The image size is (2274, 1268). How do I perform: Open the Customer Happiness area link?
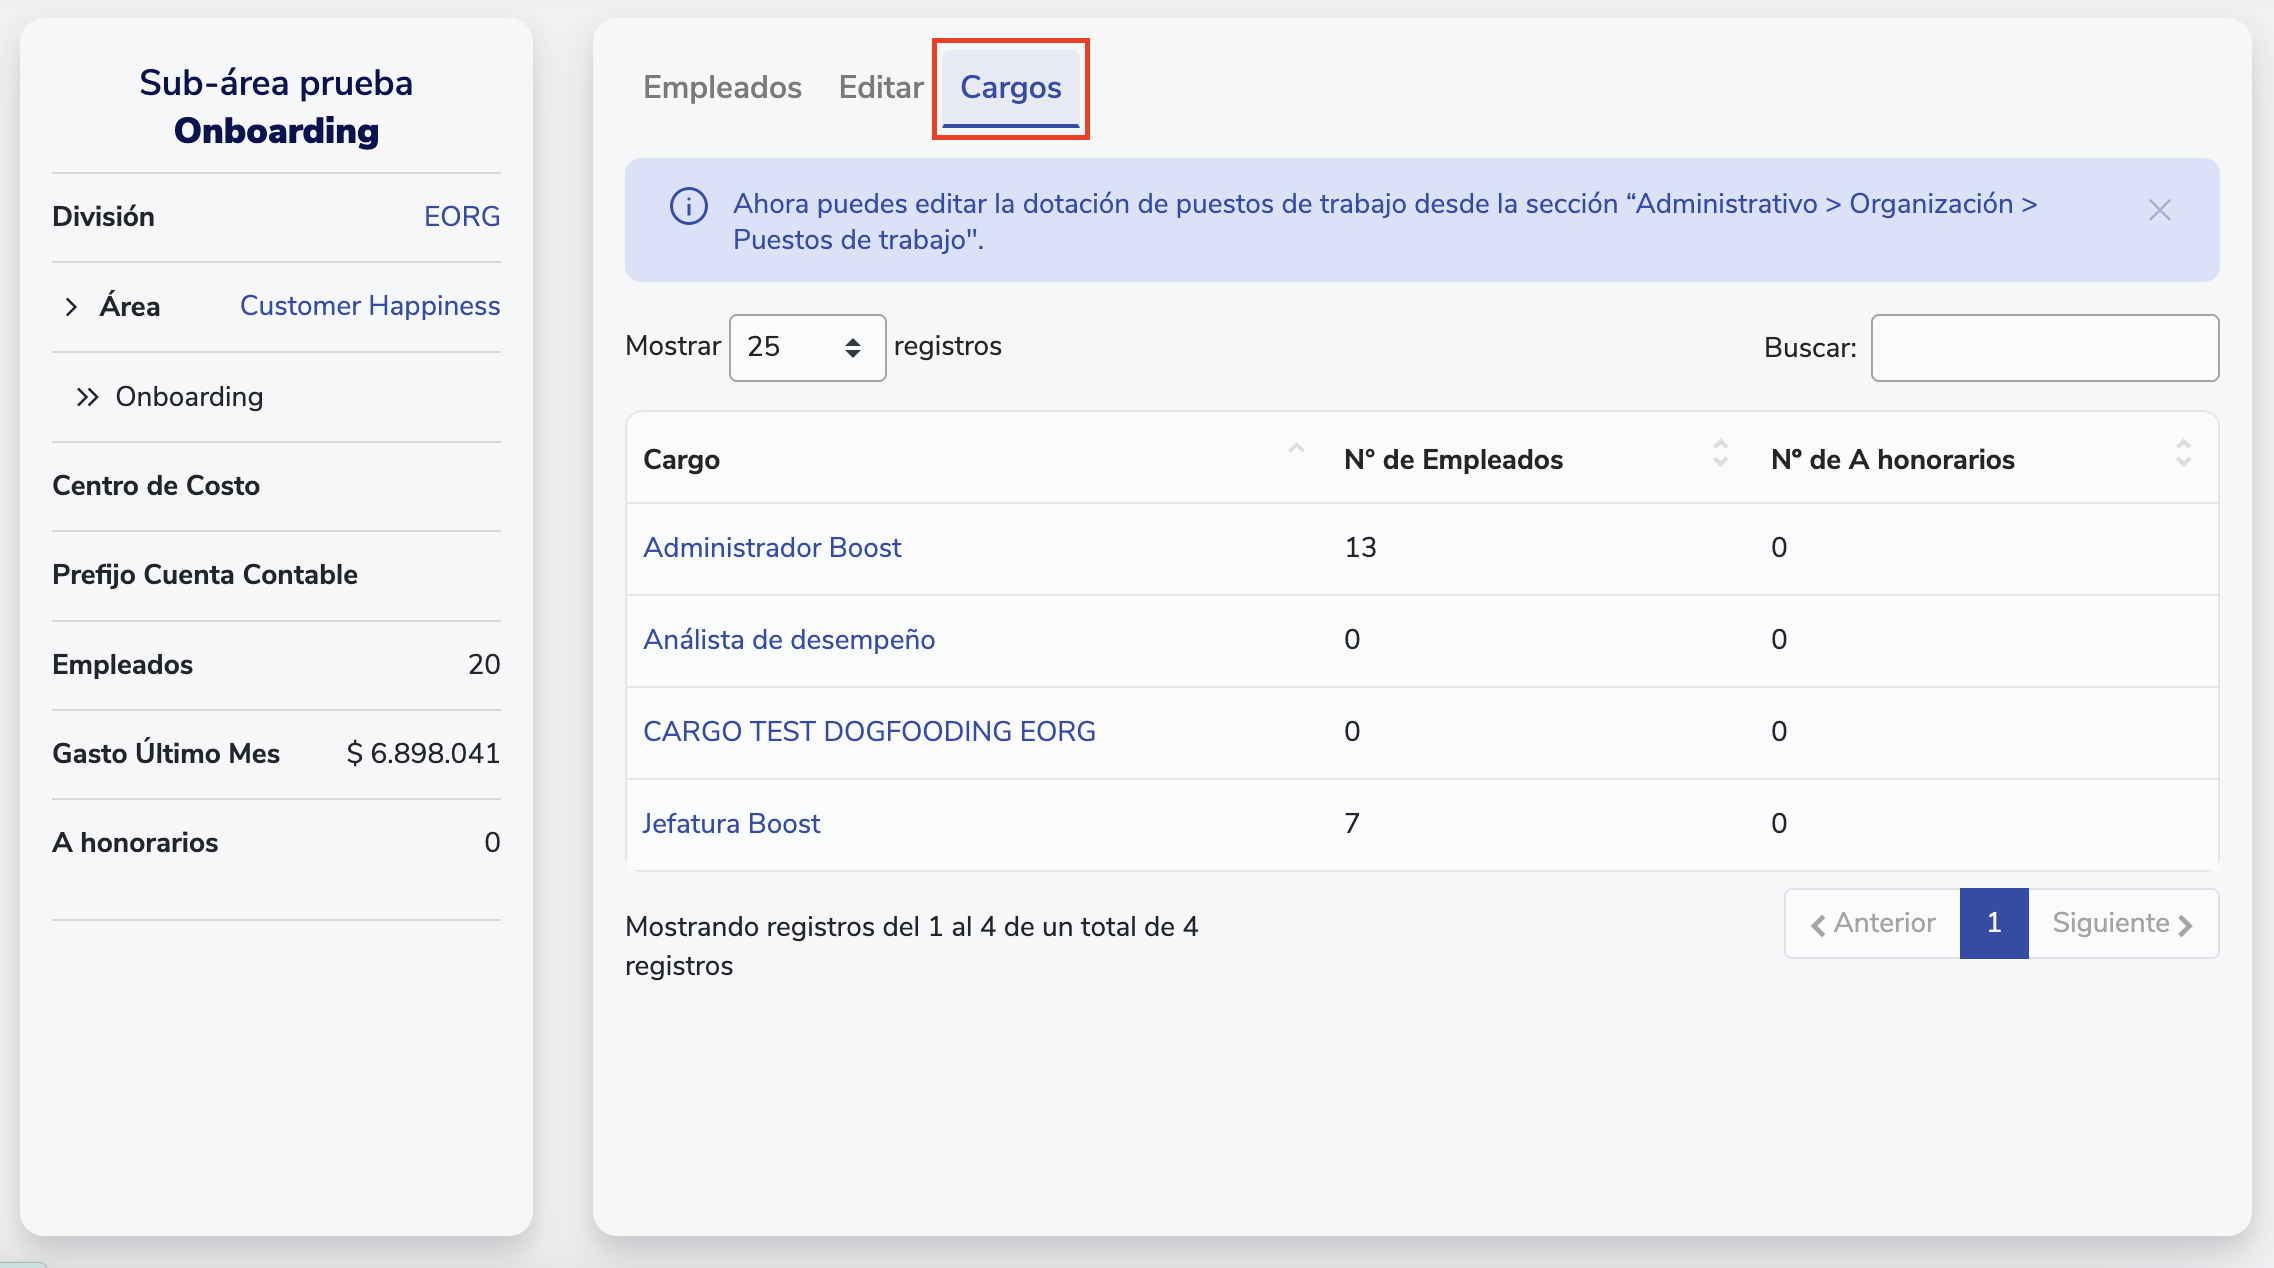[x=369, y=306]
